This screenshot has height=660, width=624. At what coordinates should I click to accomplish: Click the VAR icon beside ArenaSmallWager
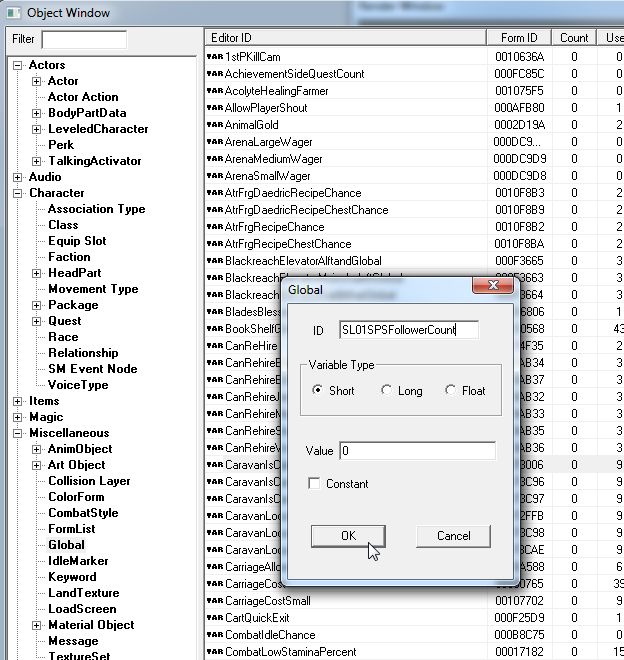pyautogui.click(x=215, y=176)
